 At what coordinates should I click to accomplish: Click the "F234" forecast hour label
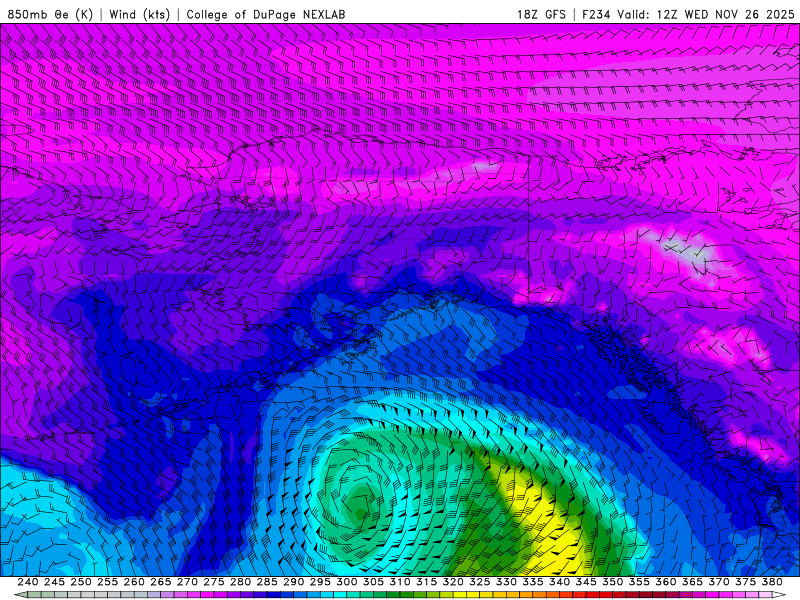(596, 14)
